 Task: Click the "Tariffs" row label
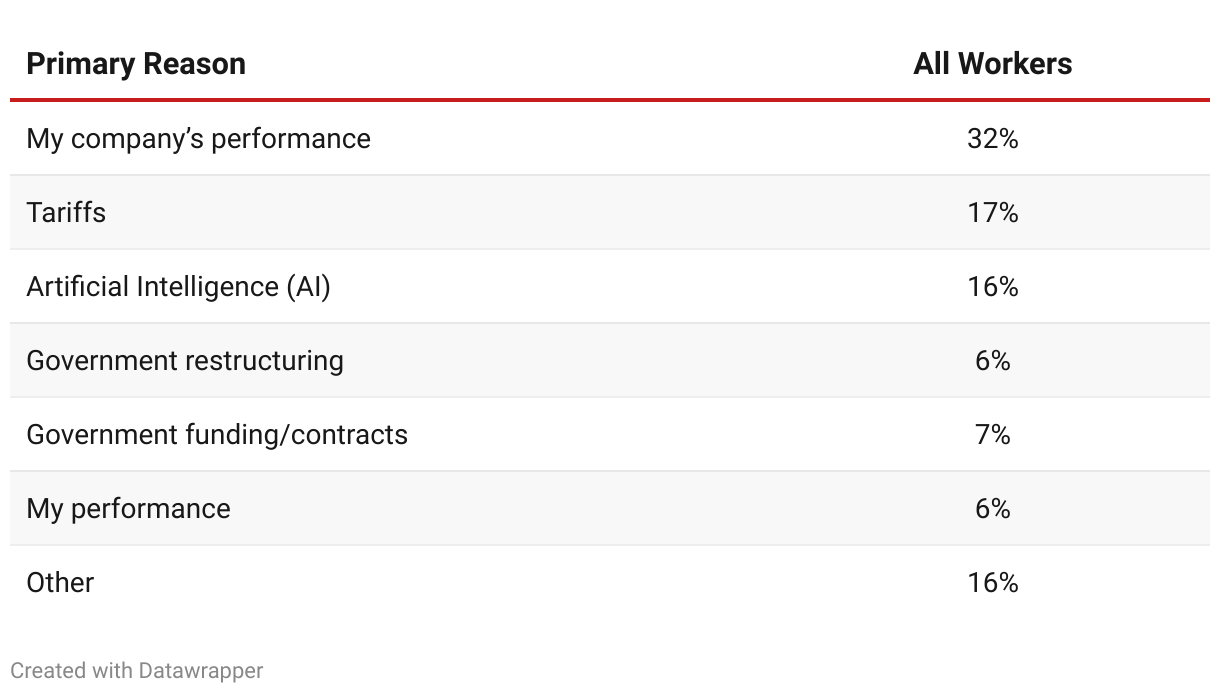pyautogui.click(x=66, y=212)
